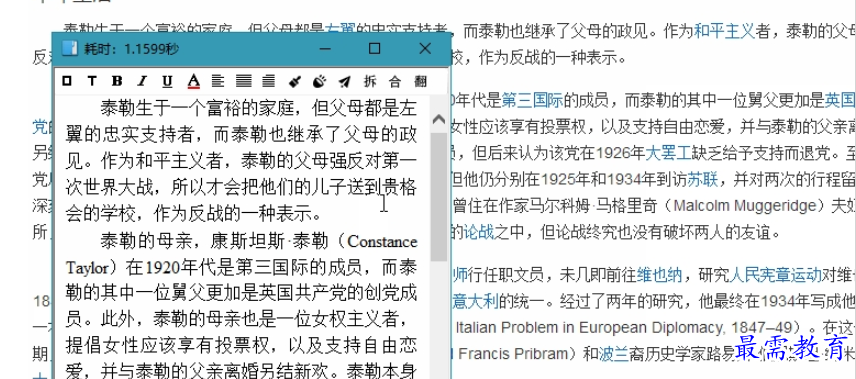Viewport: 856px width, 379px height.
Task: Open the 人民宪章运动 link on the webpage
Action: [776, 275]
